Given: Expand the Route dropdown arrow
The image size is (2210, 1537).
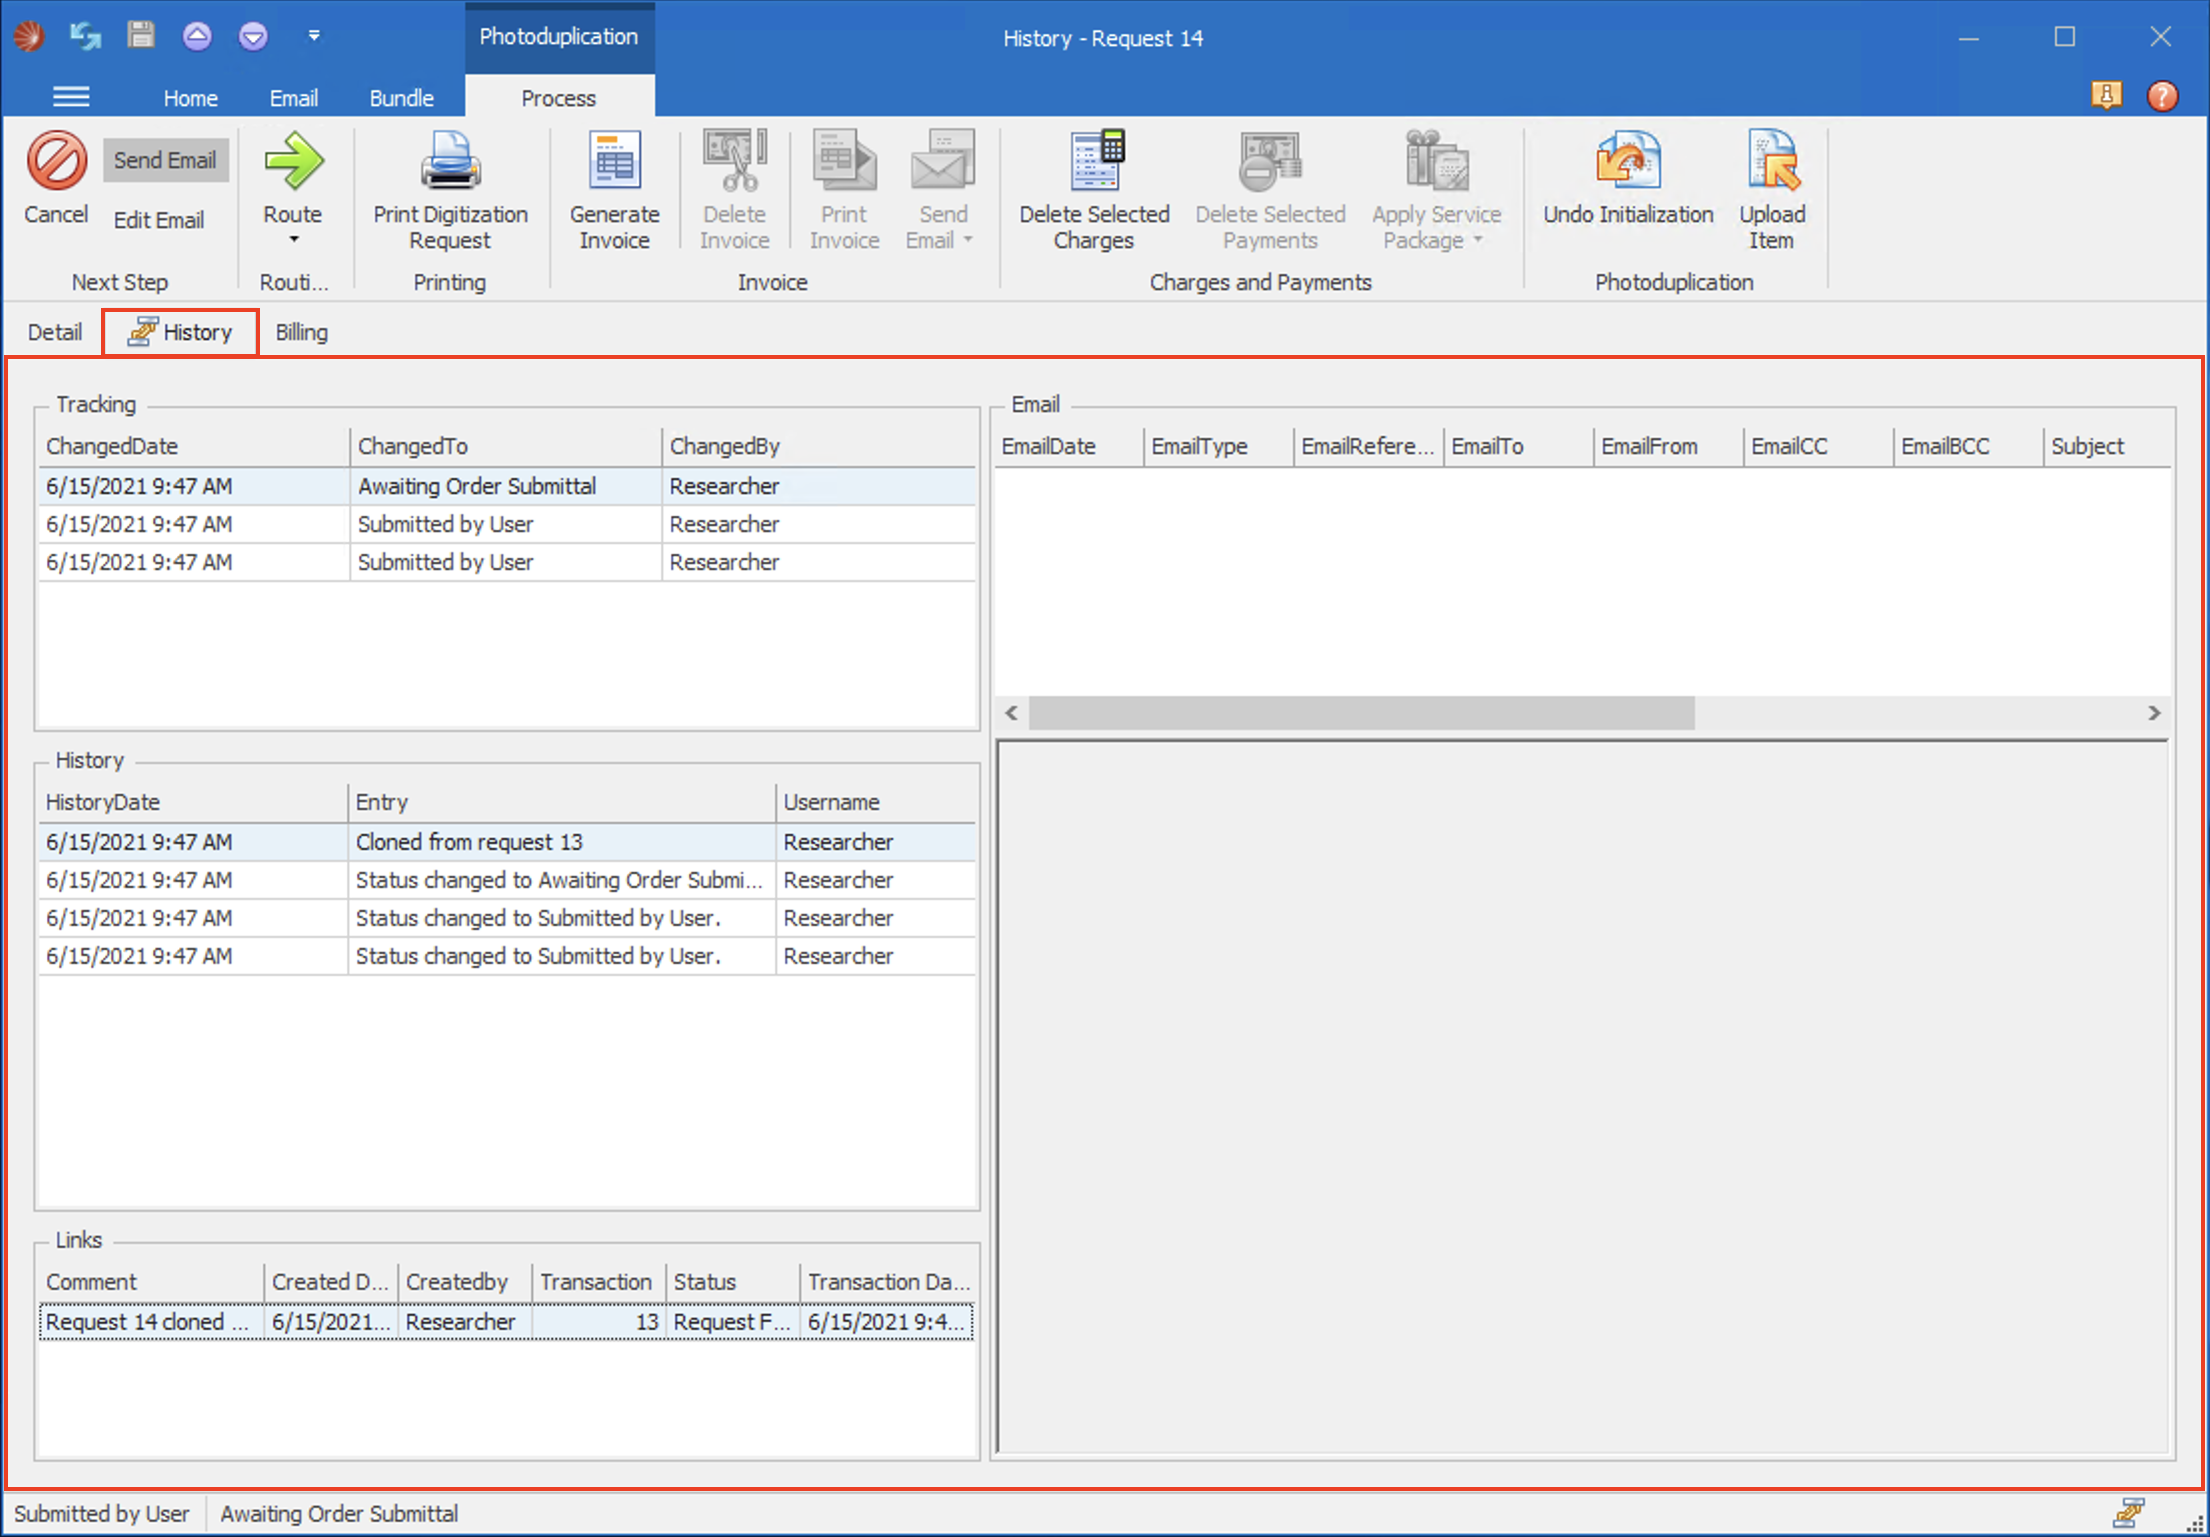Looking at the screenshot, I should [x=292, y=240].
